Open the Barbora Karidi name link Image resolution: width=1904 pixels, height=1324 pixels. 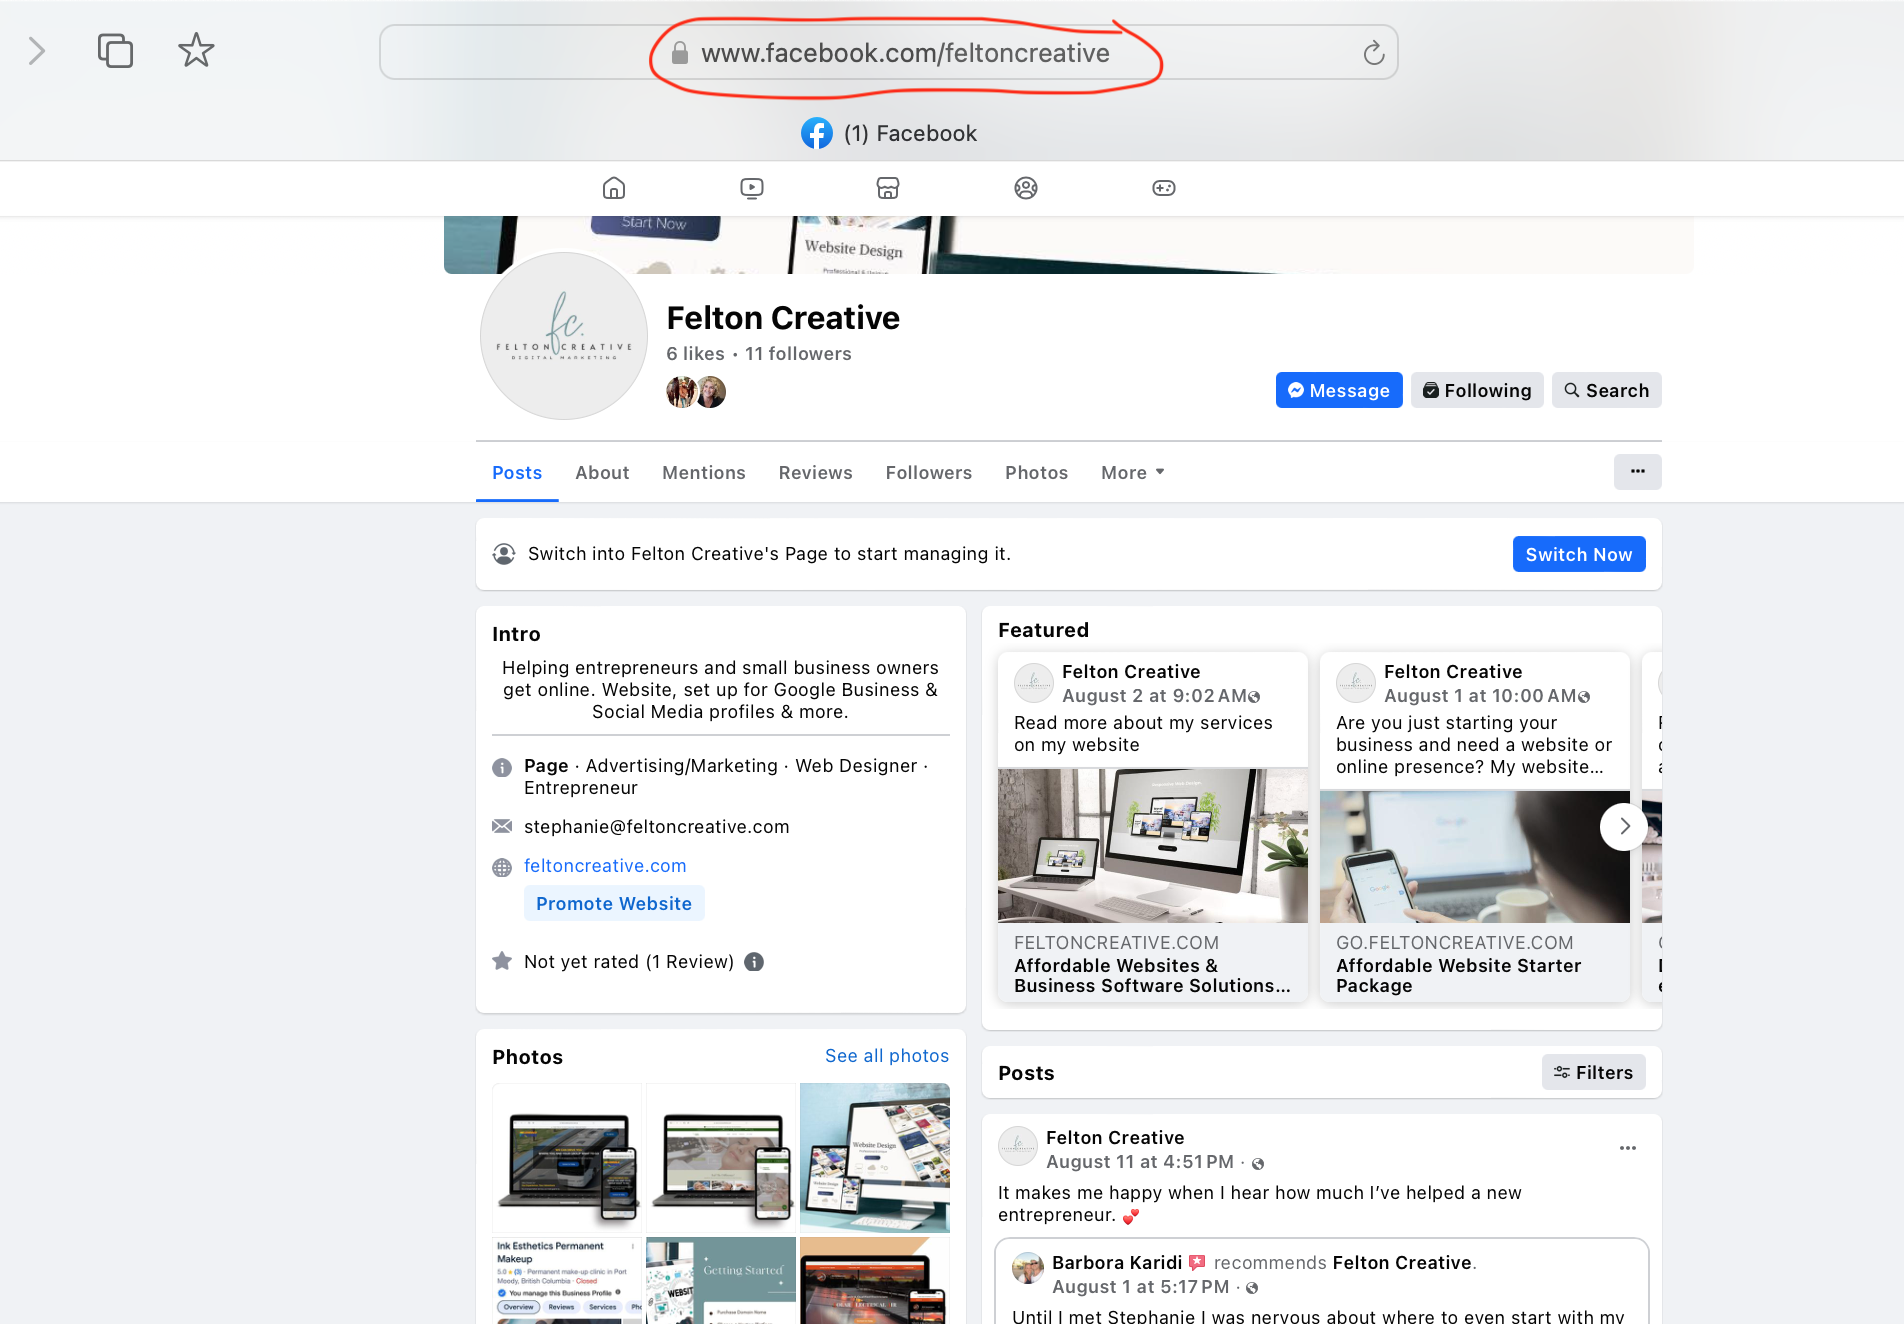pyautogui.click(x=1117, y=1263)
